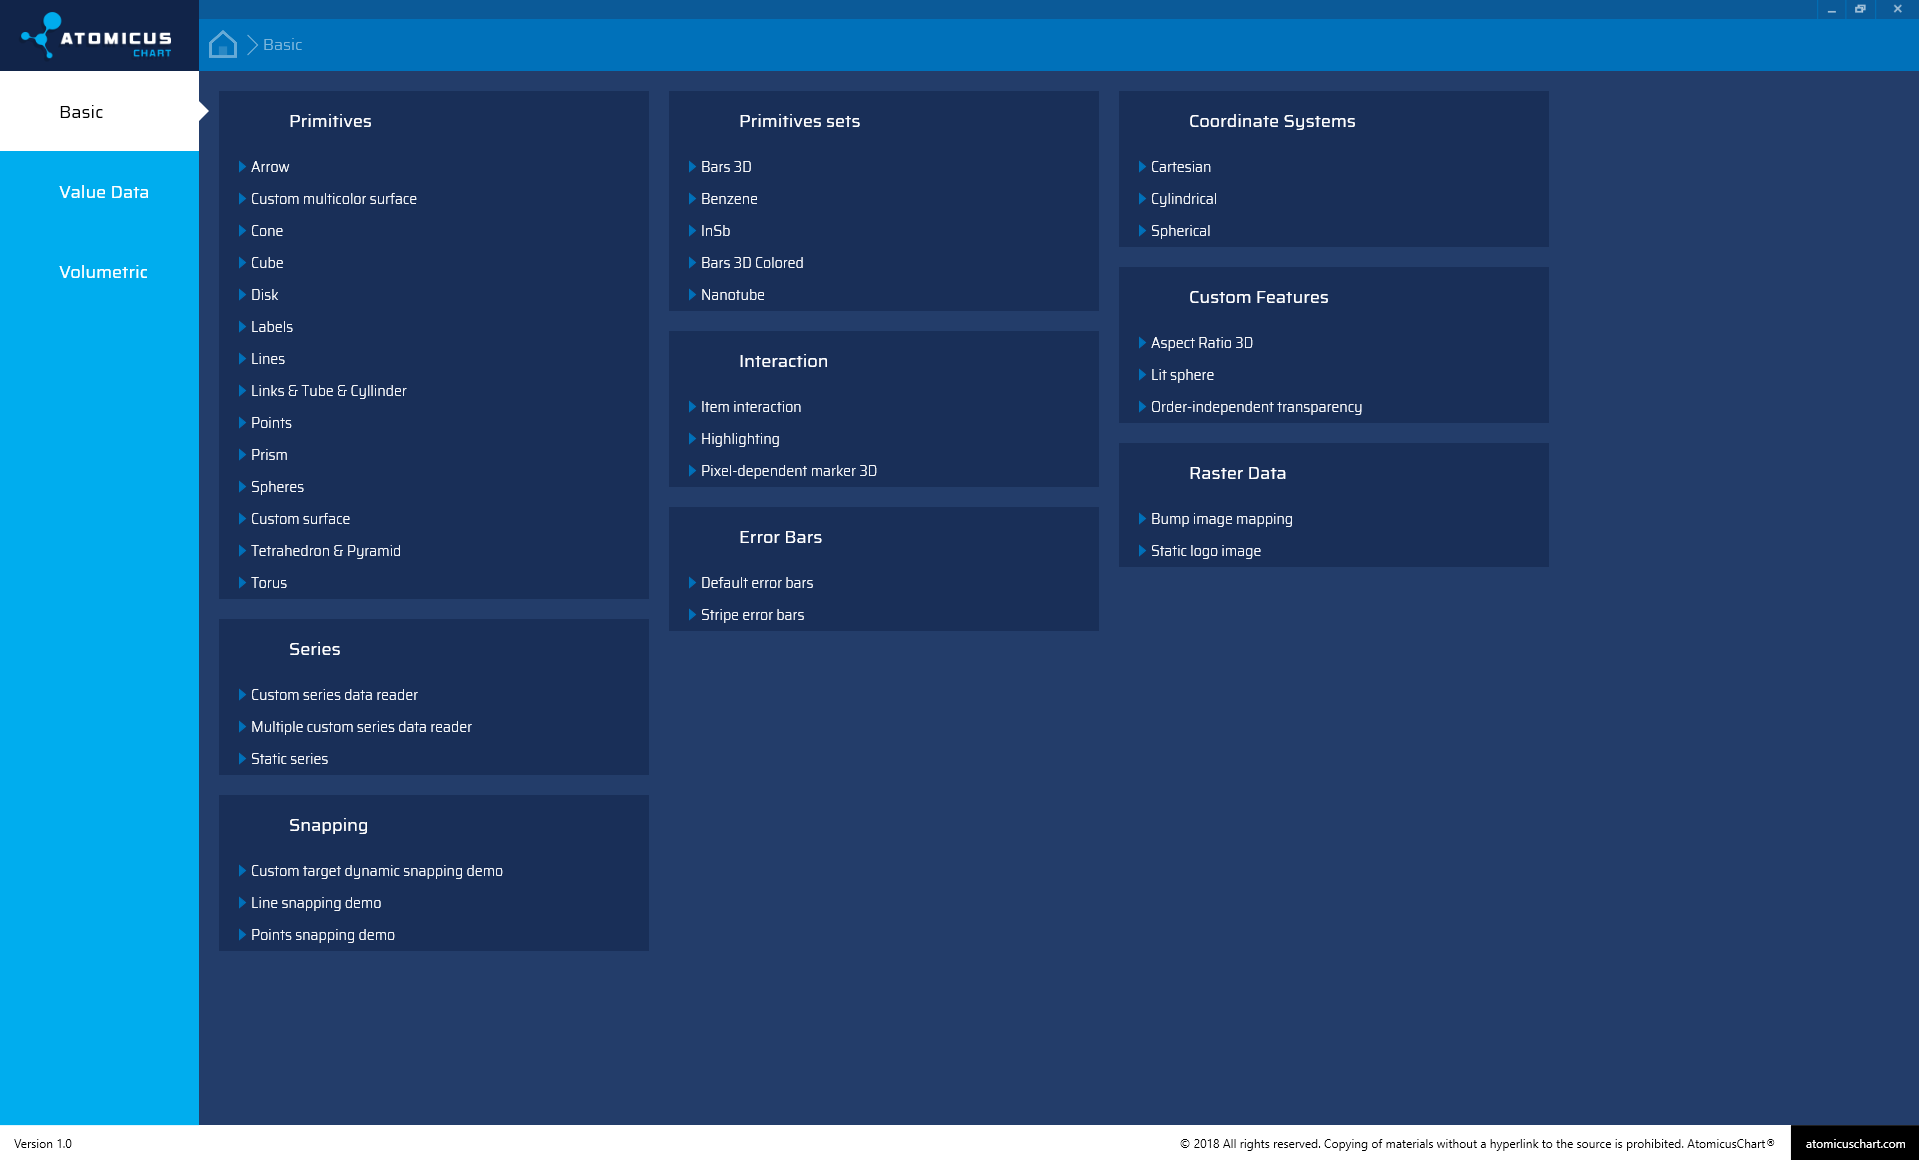Switch to the Value Data tab
1919x1160 pixels.
click(x=103, y=192)
